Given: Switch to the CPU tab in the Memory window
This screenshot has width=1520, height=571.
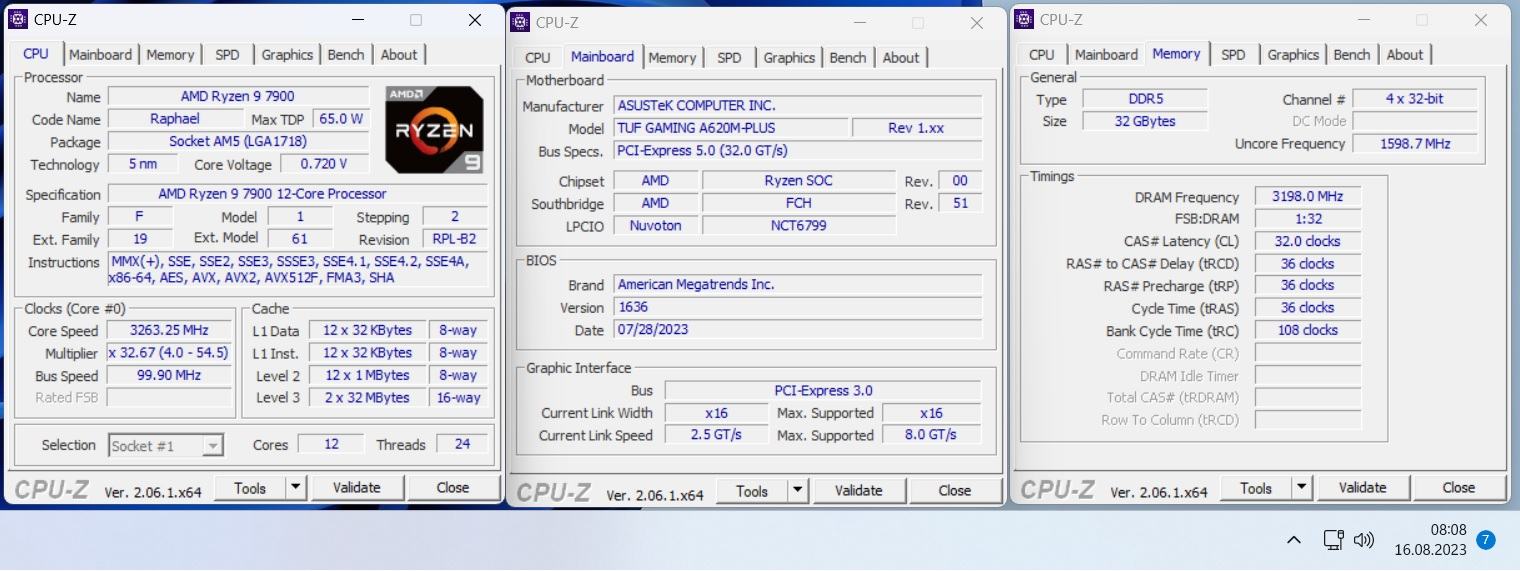Looking at the screenshot, I should (x=1041, y=55).
